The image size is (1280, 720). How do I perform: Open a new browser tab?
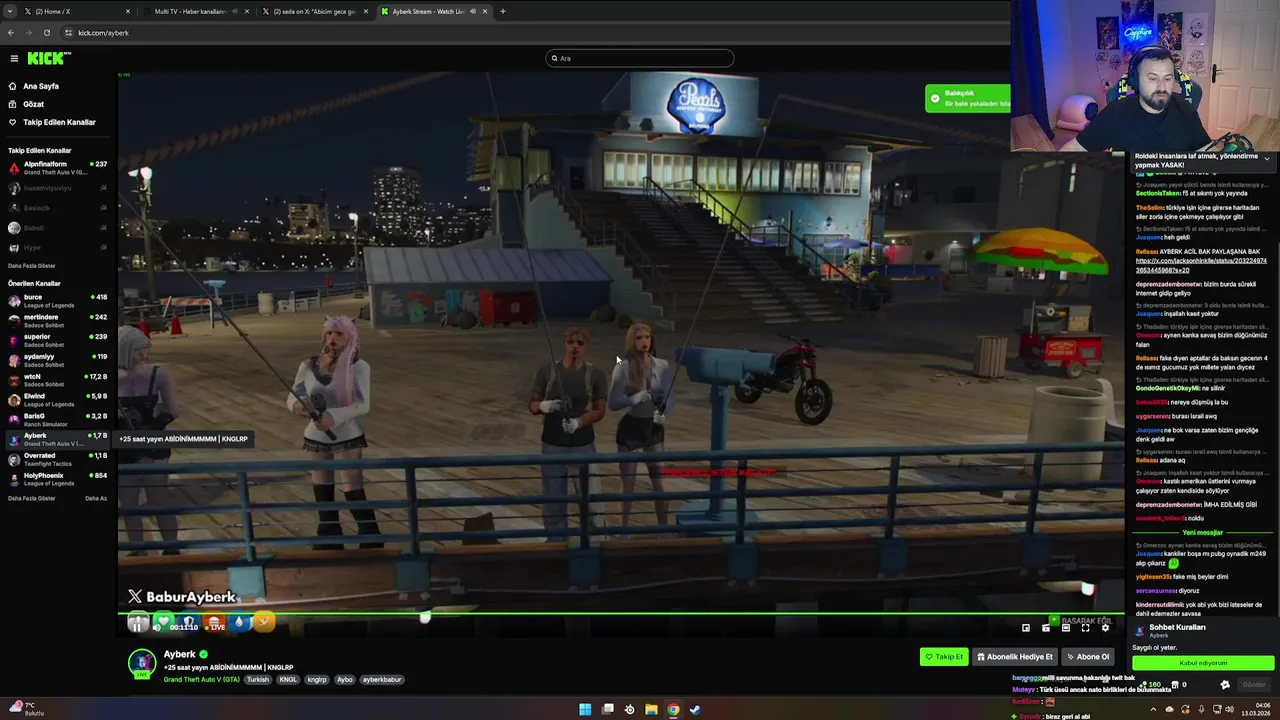pyautogui.click(x=502, y=11)
